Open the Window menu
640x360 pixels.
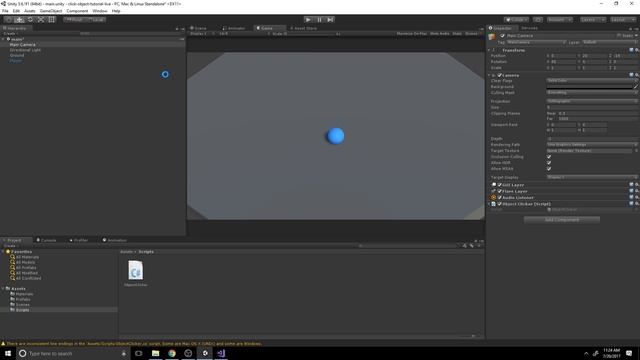pos(100,11)
